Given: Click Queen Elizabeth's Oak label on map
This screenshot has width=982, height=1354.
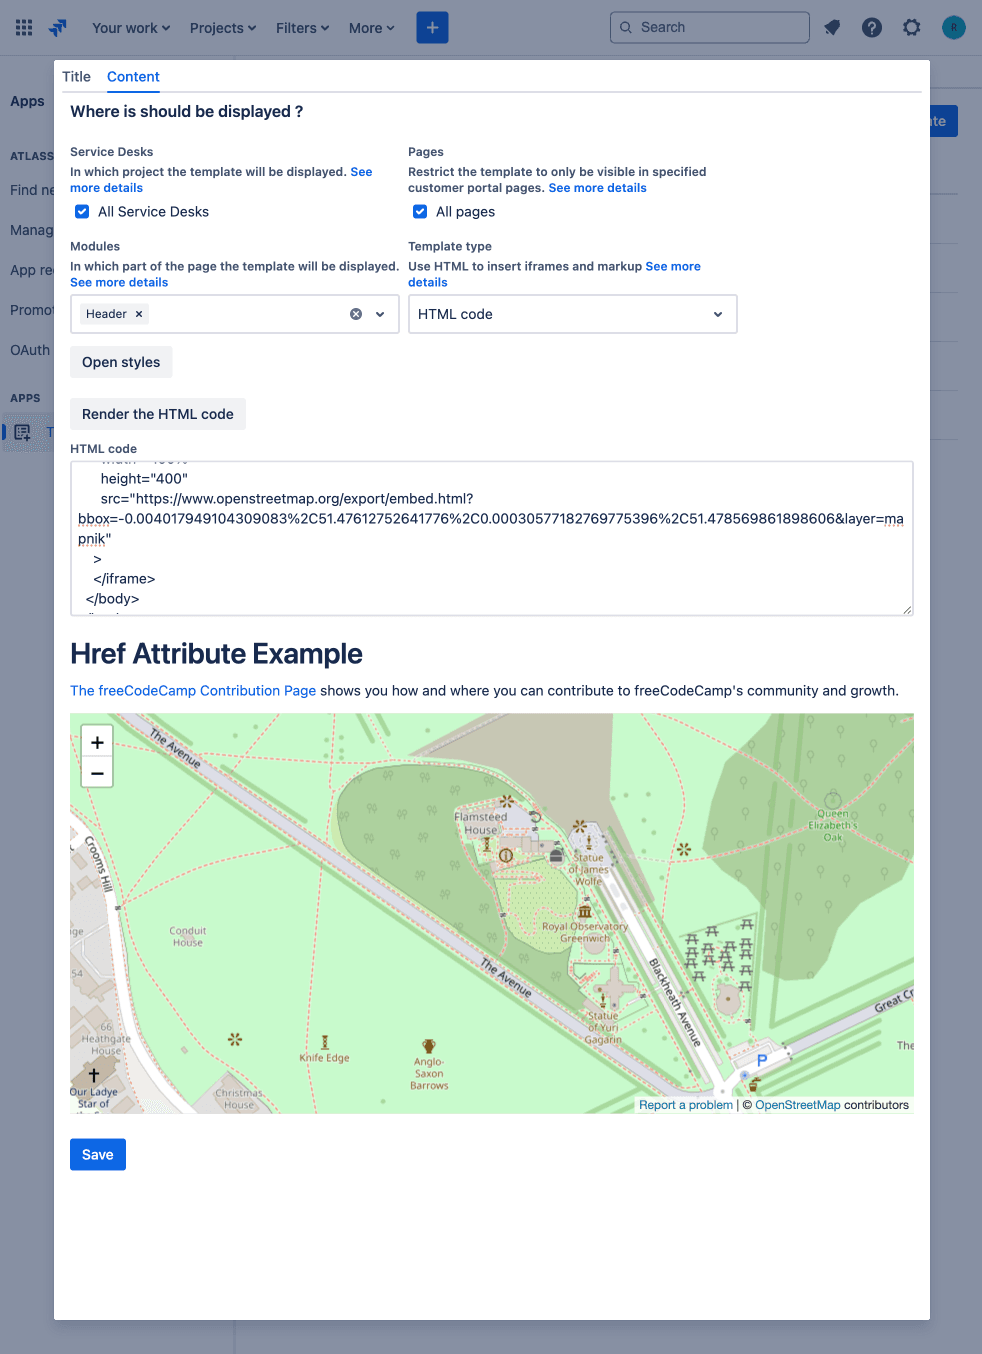Looking at the screenshot, I should [x=833, y=825].
